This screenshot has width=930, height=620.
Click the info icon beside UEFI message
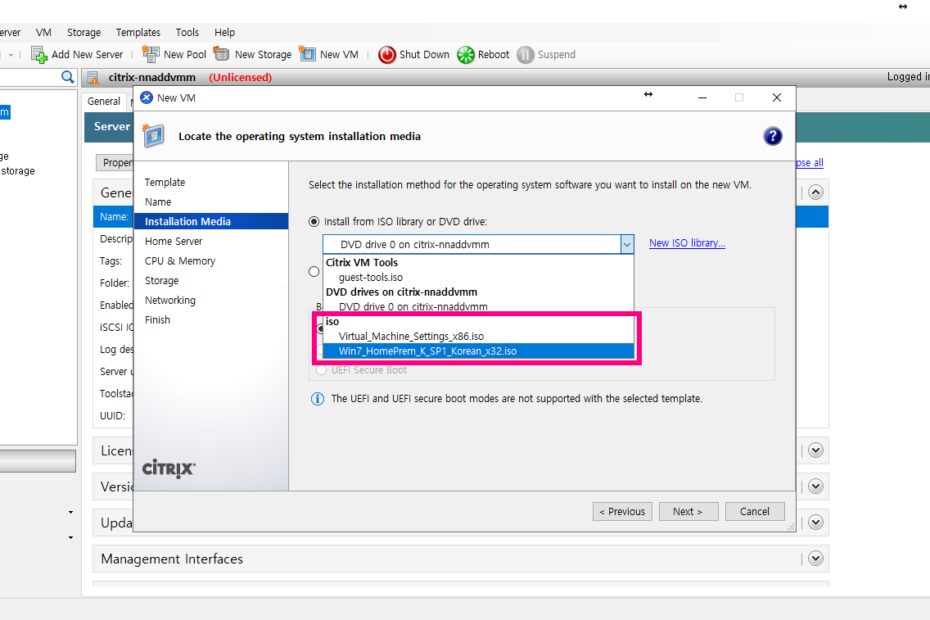pos(317,399)
